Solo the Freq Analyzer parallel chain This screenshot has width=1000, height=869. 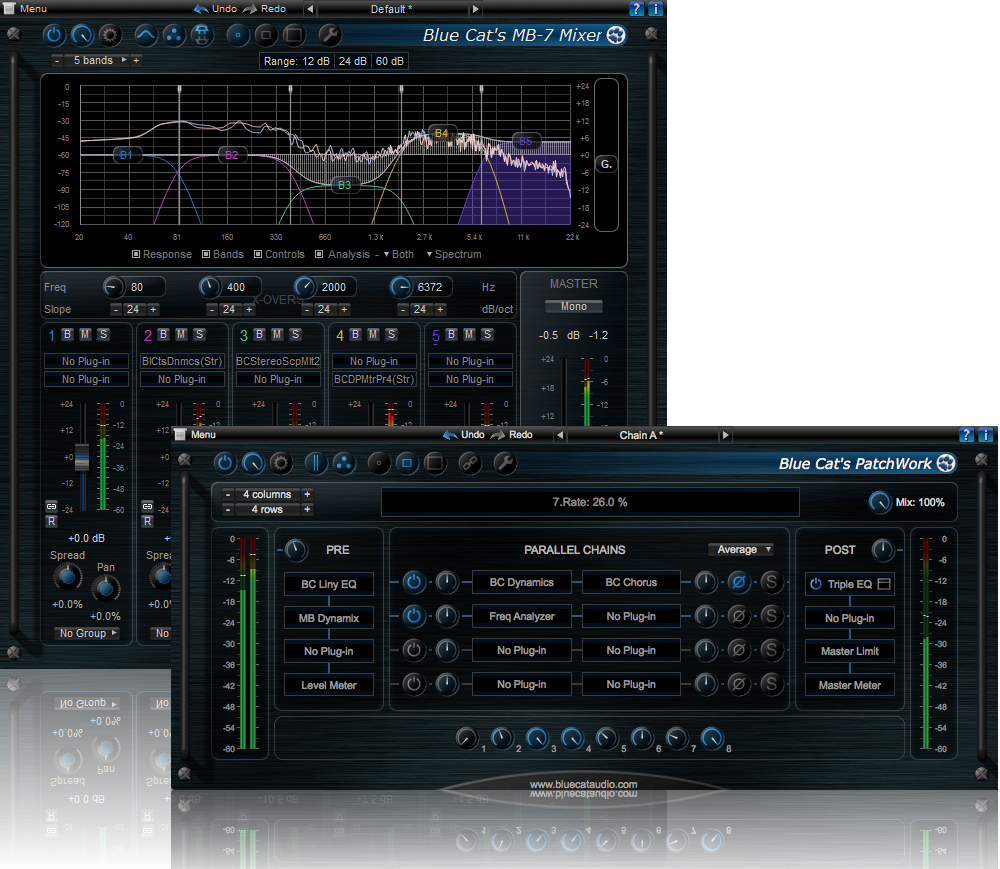[x=771, y=616]
